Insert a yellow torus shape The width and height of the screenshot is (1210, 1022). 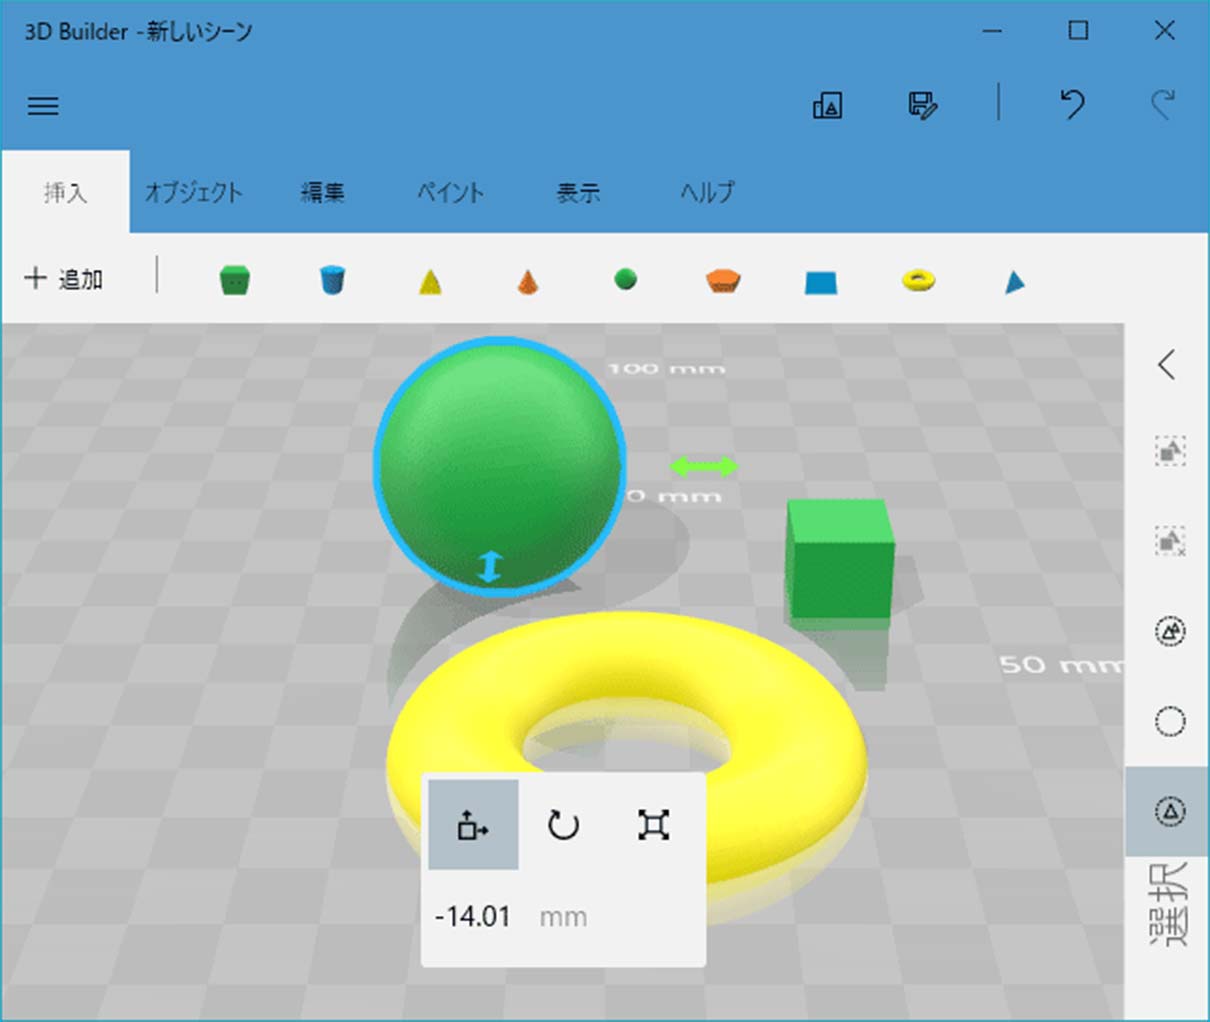(918, 280)
